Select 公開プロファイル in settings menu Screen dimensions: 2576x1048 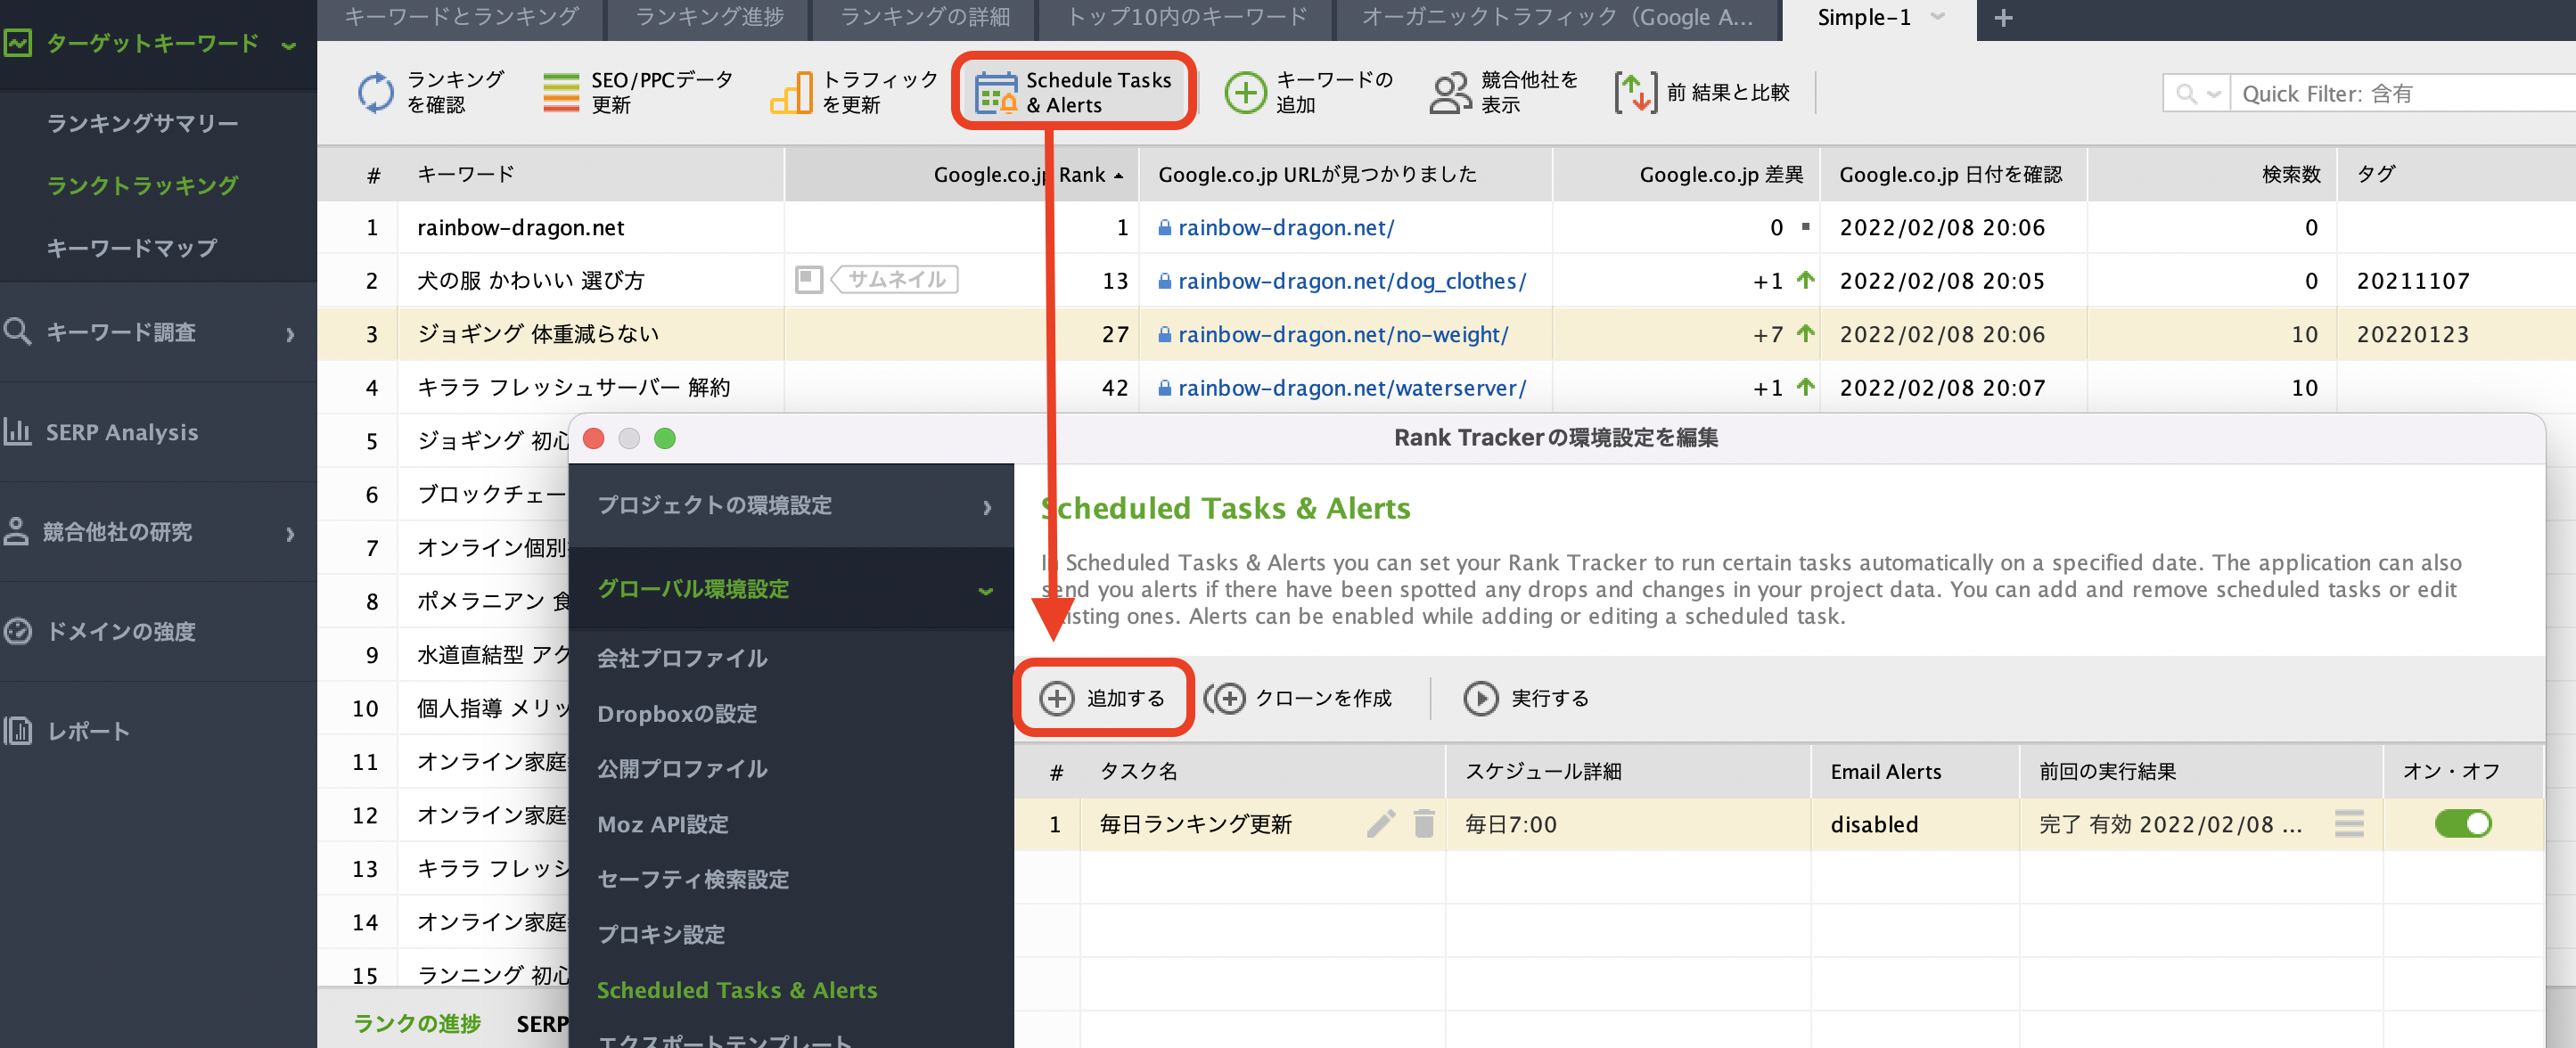[683, 769]
